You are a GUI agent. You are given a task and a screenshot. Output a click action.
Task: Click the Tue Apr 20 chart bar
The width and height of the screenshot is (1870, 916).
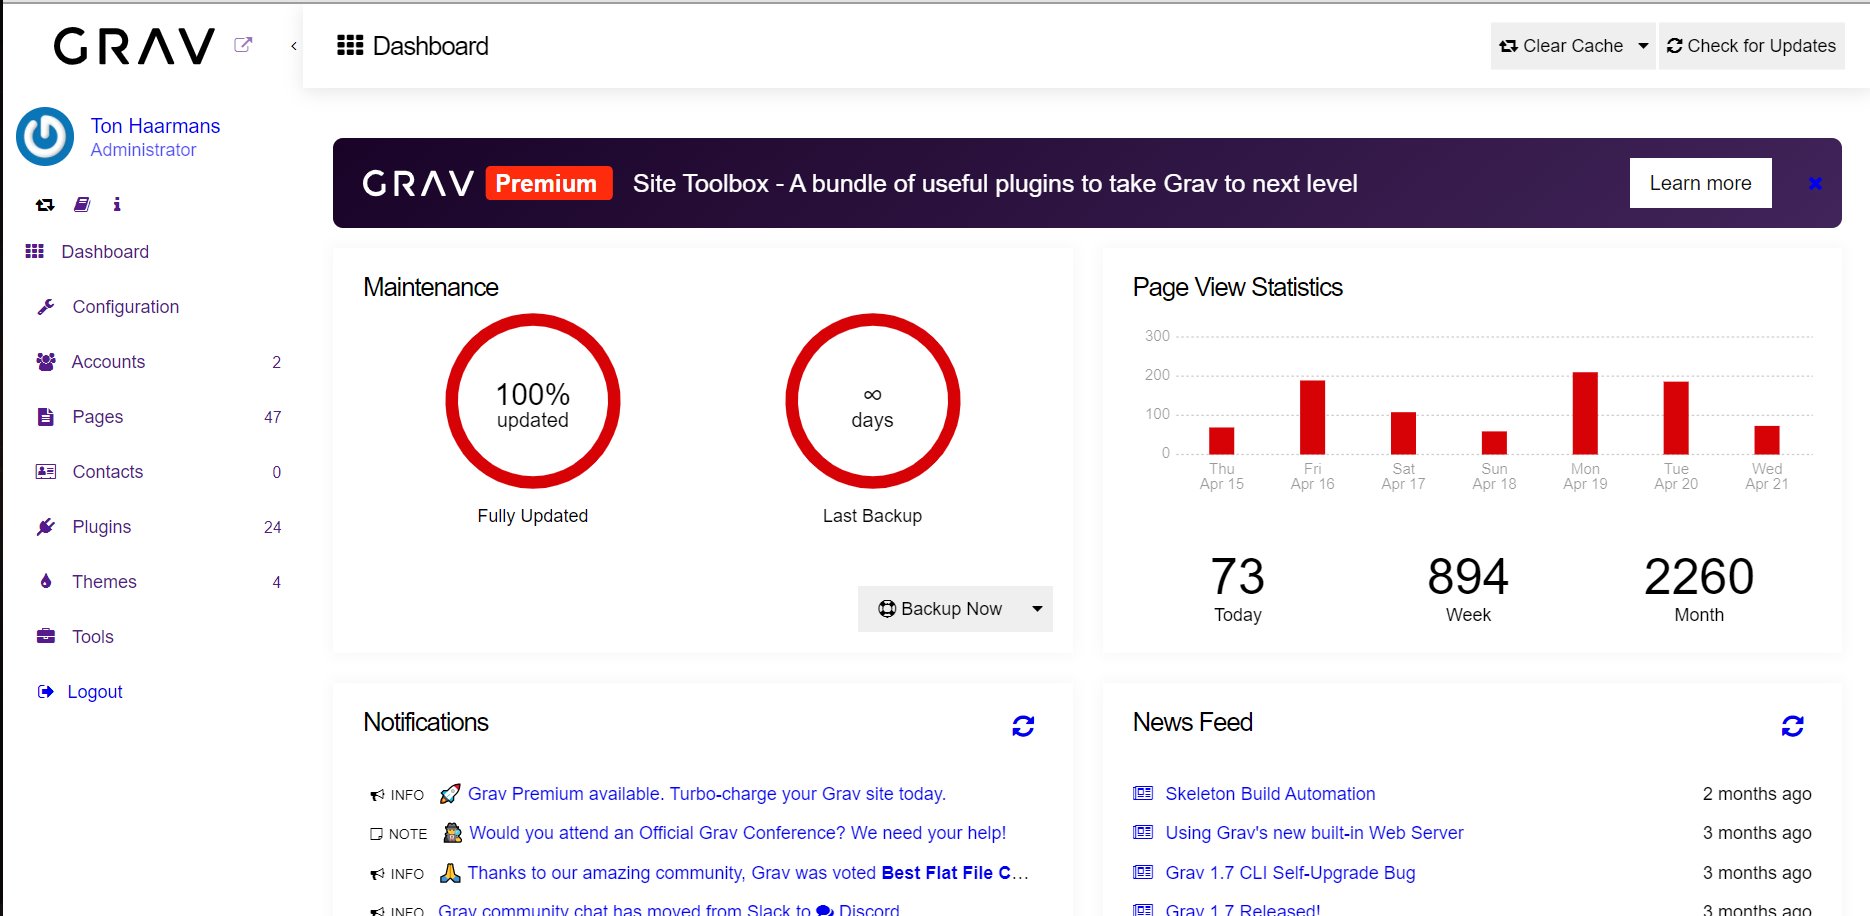point(1676,418)
